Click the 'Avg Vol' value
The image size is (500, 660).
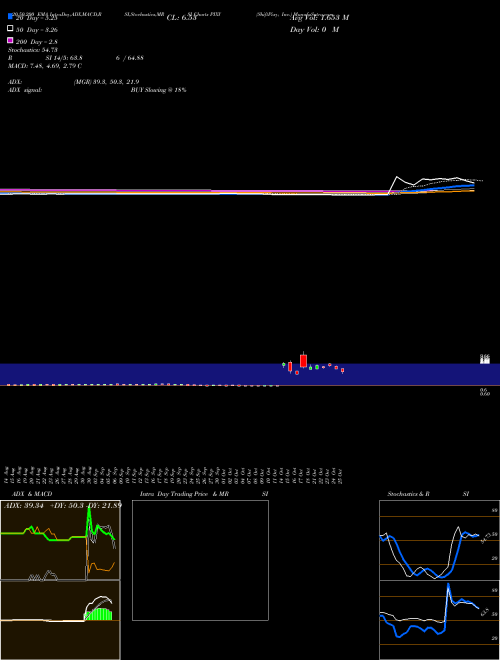click(319, 18)
